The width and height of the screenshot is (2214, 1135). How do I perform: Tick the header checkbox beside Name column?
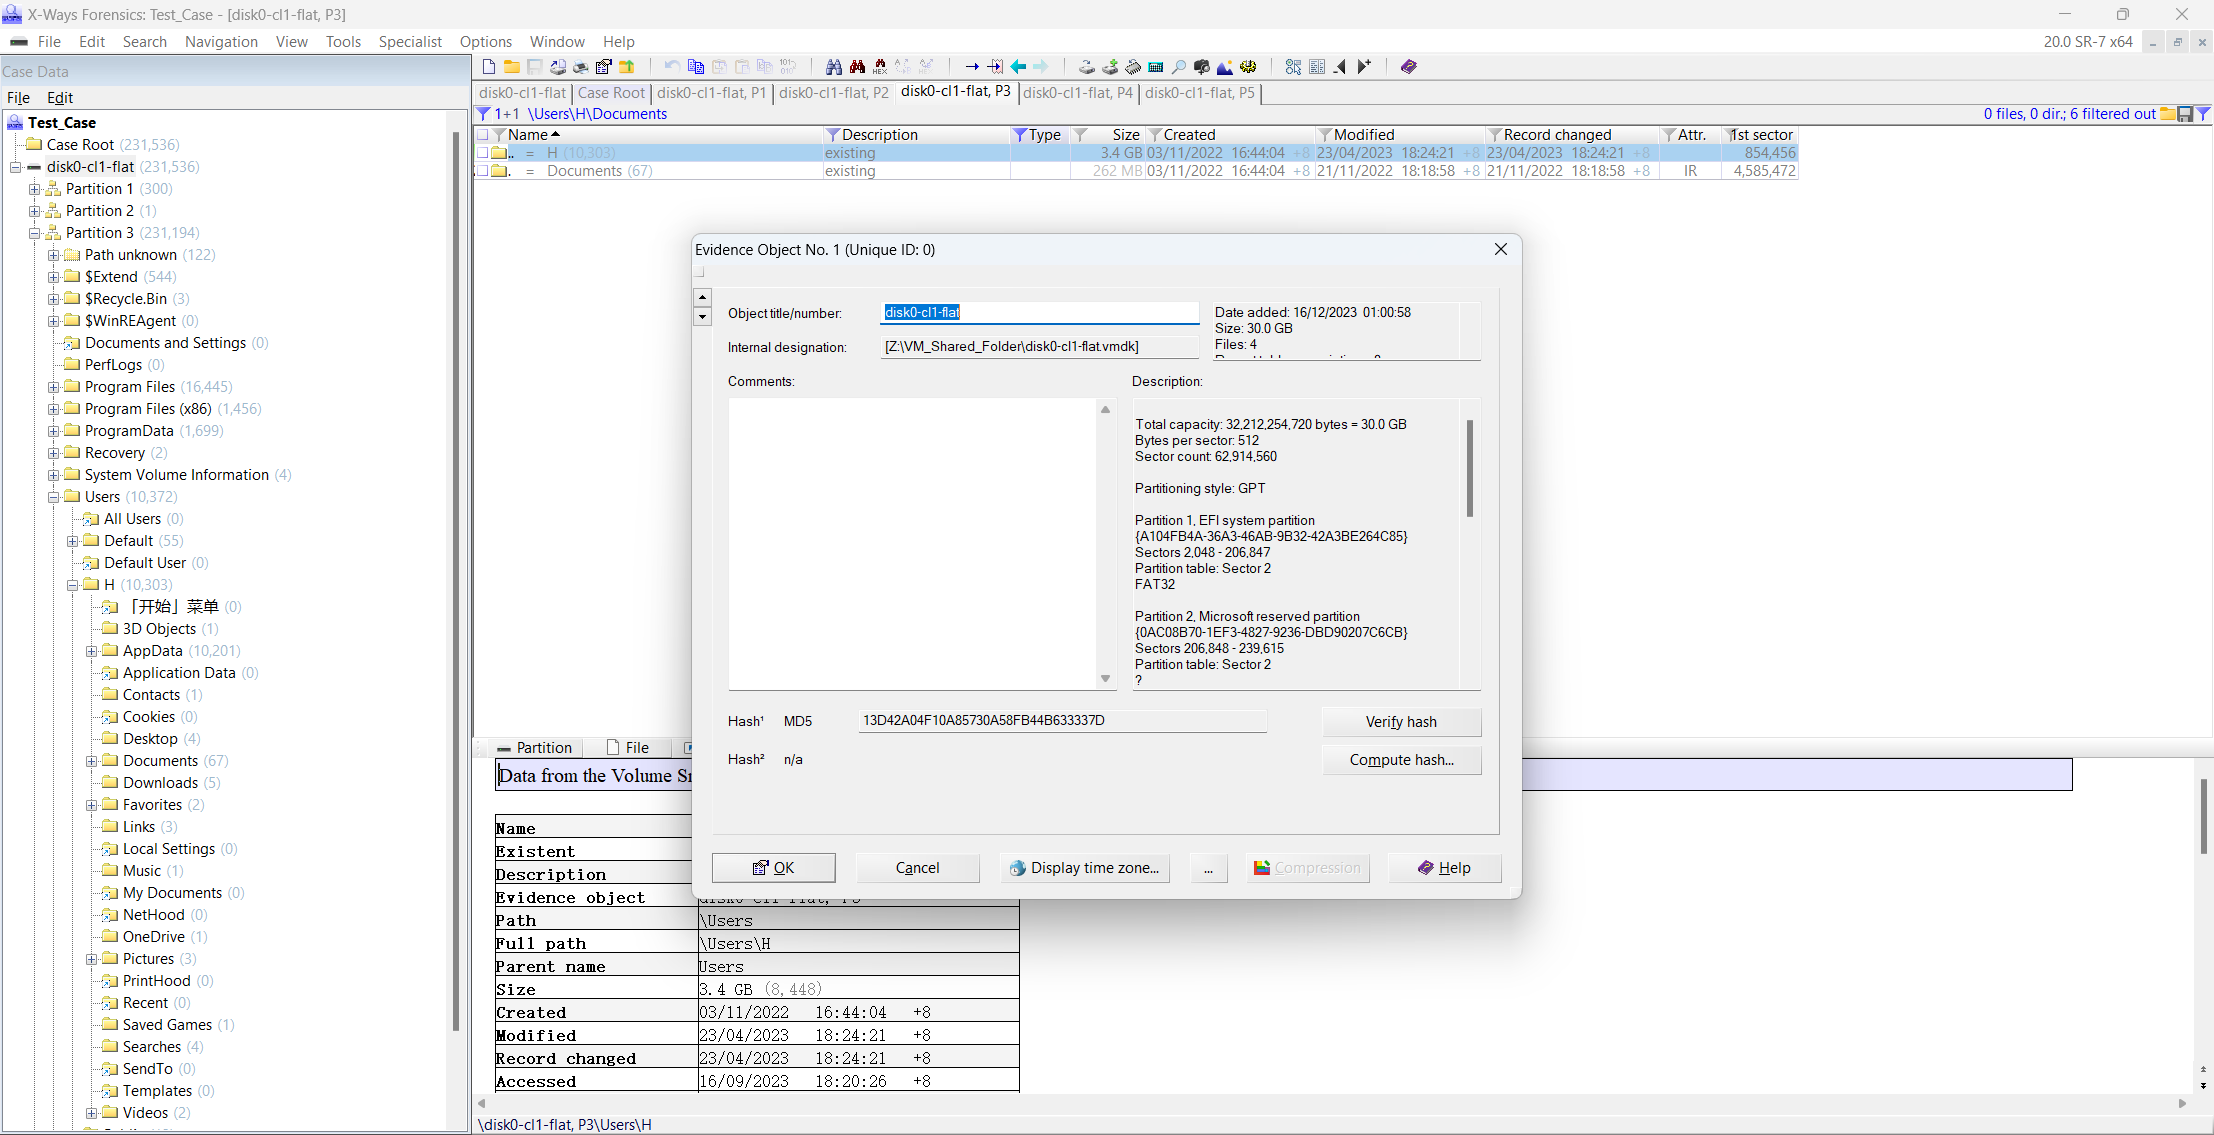[x=483, y=135]
